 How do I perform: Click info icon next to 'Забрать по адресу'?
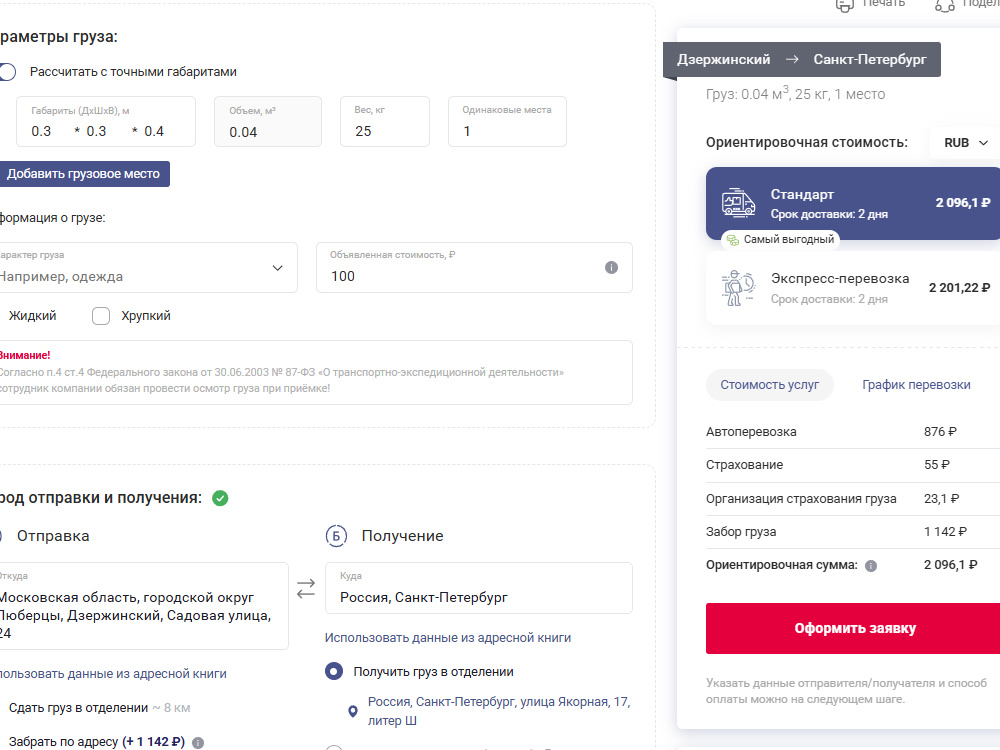(x=198, y=742)
